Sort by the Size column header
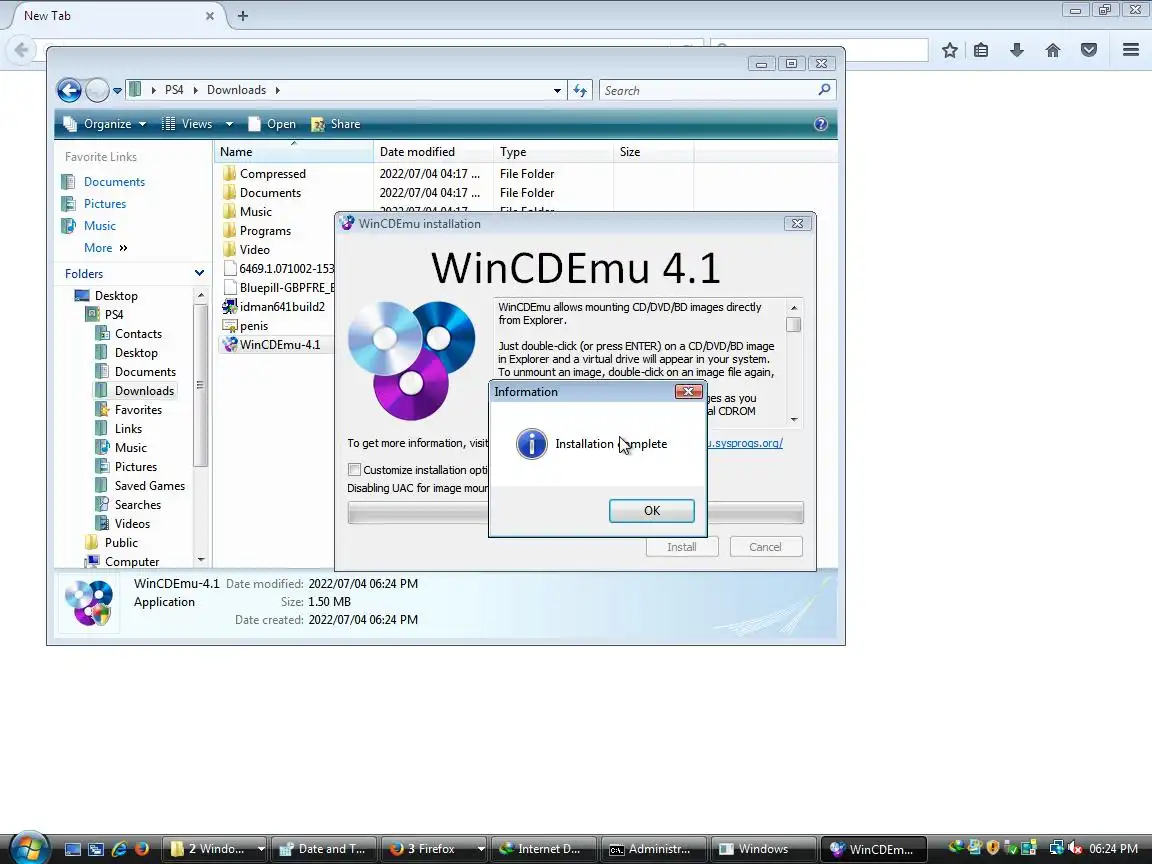This screenshot has height=864, width=1152. (653, 152)
